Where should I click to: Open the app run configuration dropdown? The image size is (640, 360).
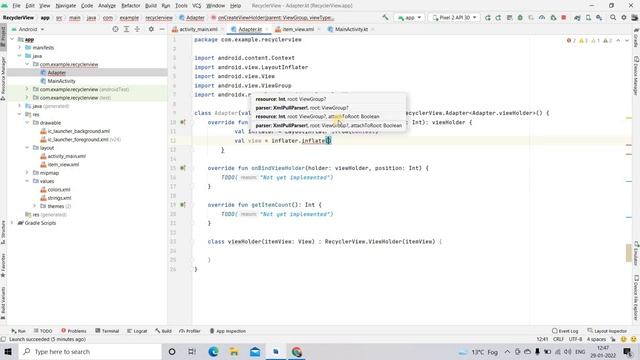409,18
